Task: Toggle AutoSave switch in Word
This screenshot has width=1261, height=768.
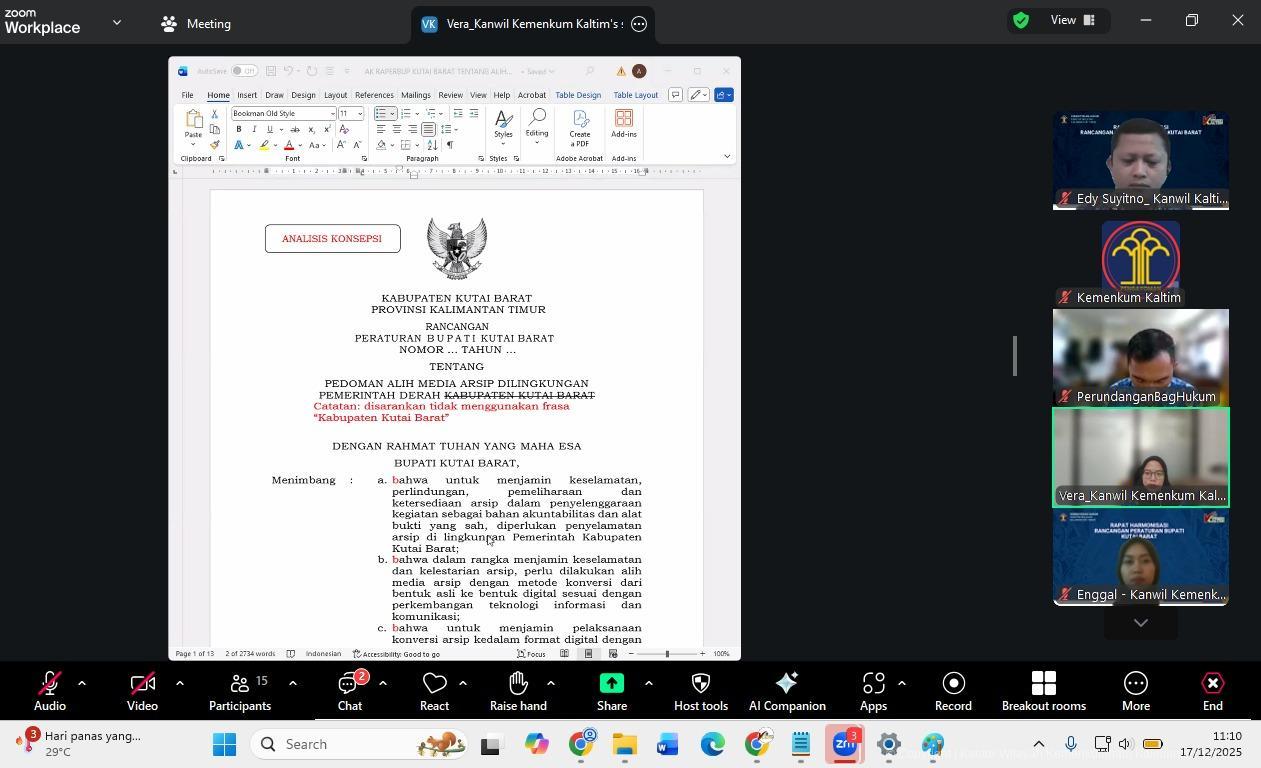Action: coord(243,71)
